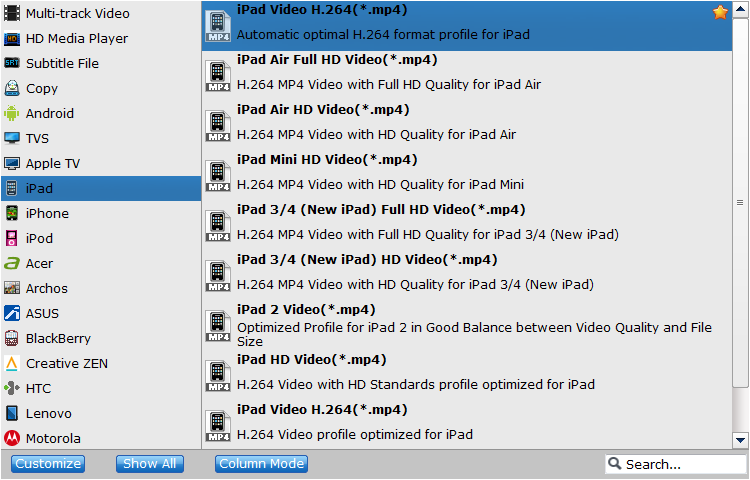
Task: Click the Creative ZEN icon
Action: tap(12, 363)
